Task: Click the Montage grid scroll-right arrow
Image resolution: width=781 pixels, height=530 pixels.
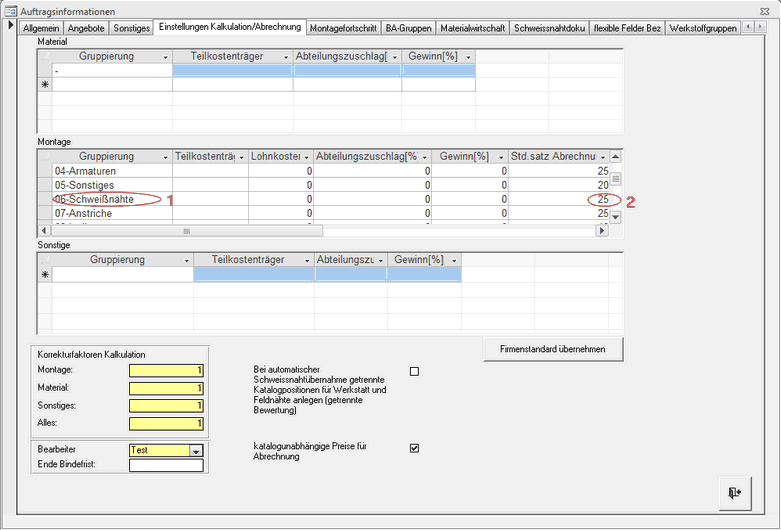Action: tap(602, 231)
